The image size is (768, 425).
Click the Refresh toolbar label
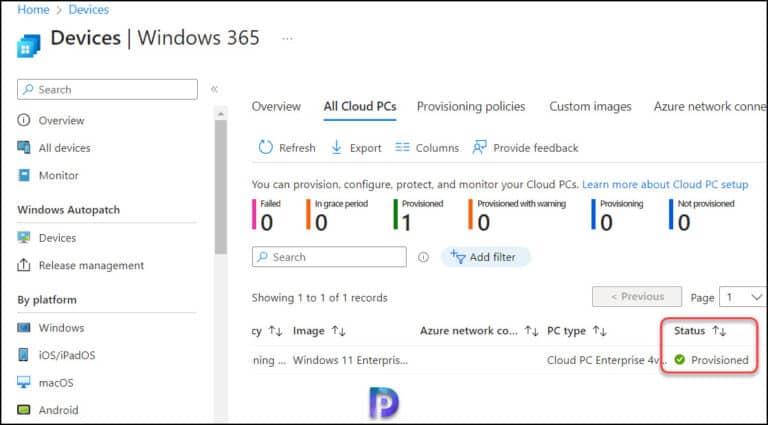point(297,148)
